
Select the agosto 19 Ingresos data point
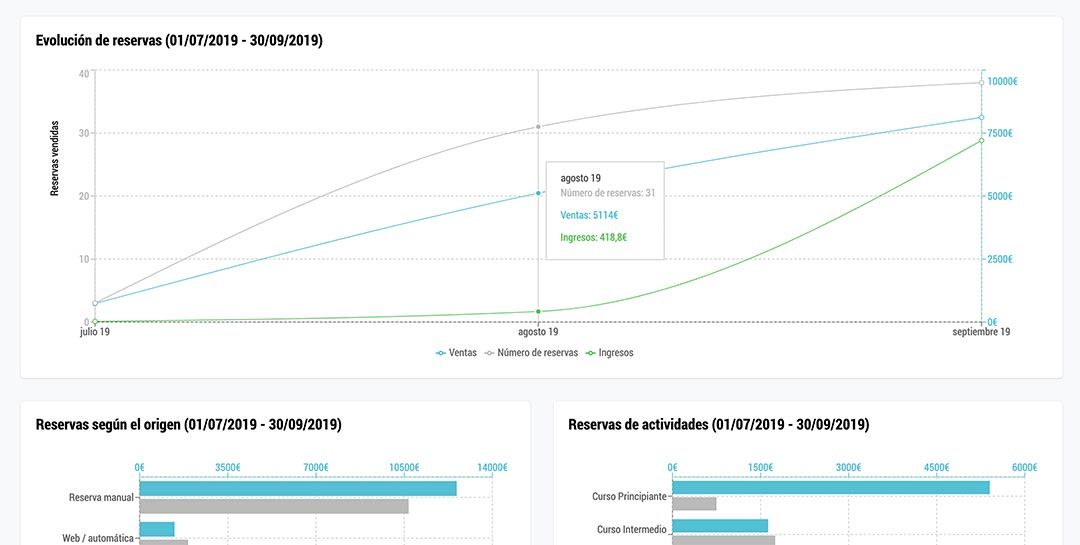pos(538,311)
